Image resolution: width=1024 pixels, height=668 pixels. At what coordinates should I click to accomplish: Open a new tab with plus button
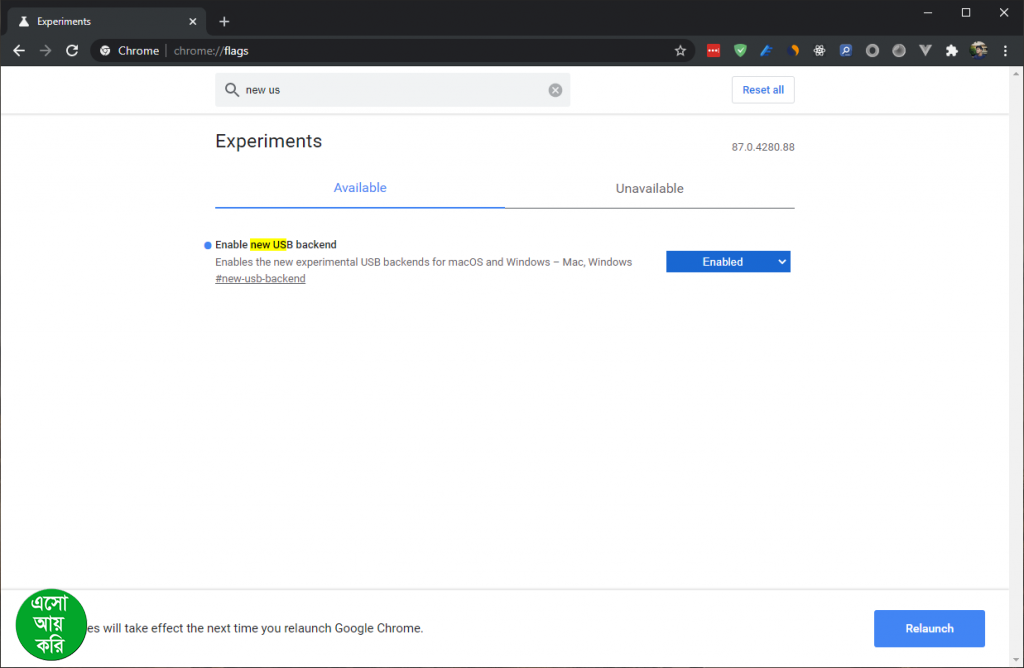click(x=224, y=21)
